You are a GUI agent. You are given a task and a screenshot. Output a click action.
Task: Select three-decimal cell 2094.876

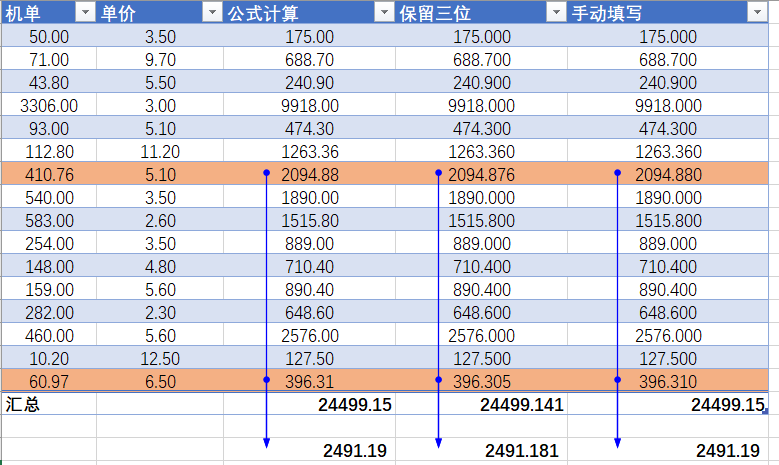tap(481, 174)
